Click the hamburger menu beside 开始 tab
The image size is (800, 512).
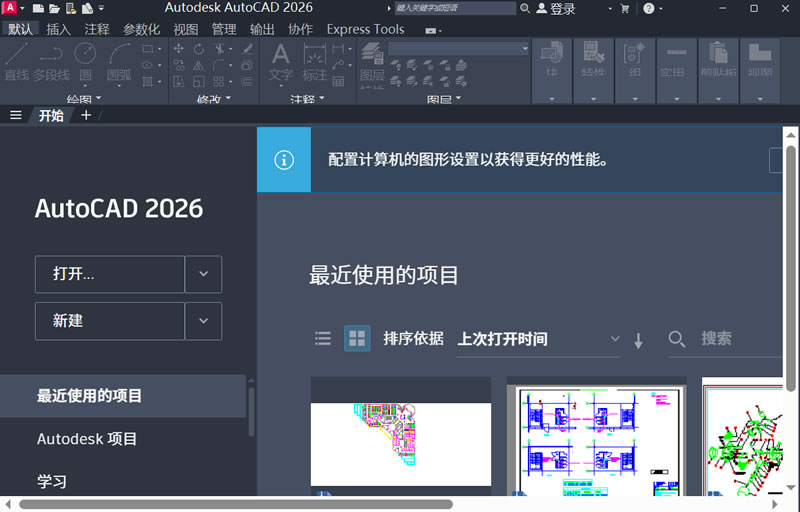click(x=15, y=115)
